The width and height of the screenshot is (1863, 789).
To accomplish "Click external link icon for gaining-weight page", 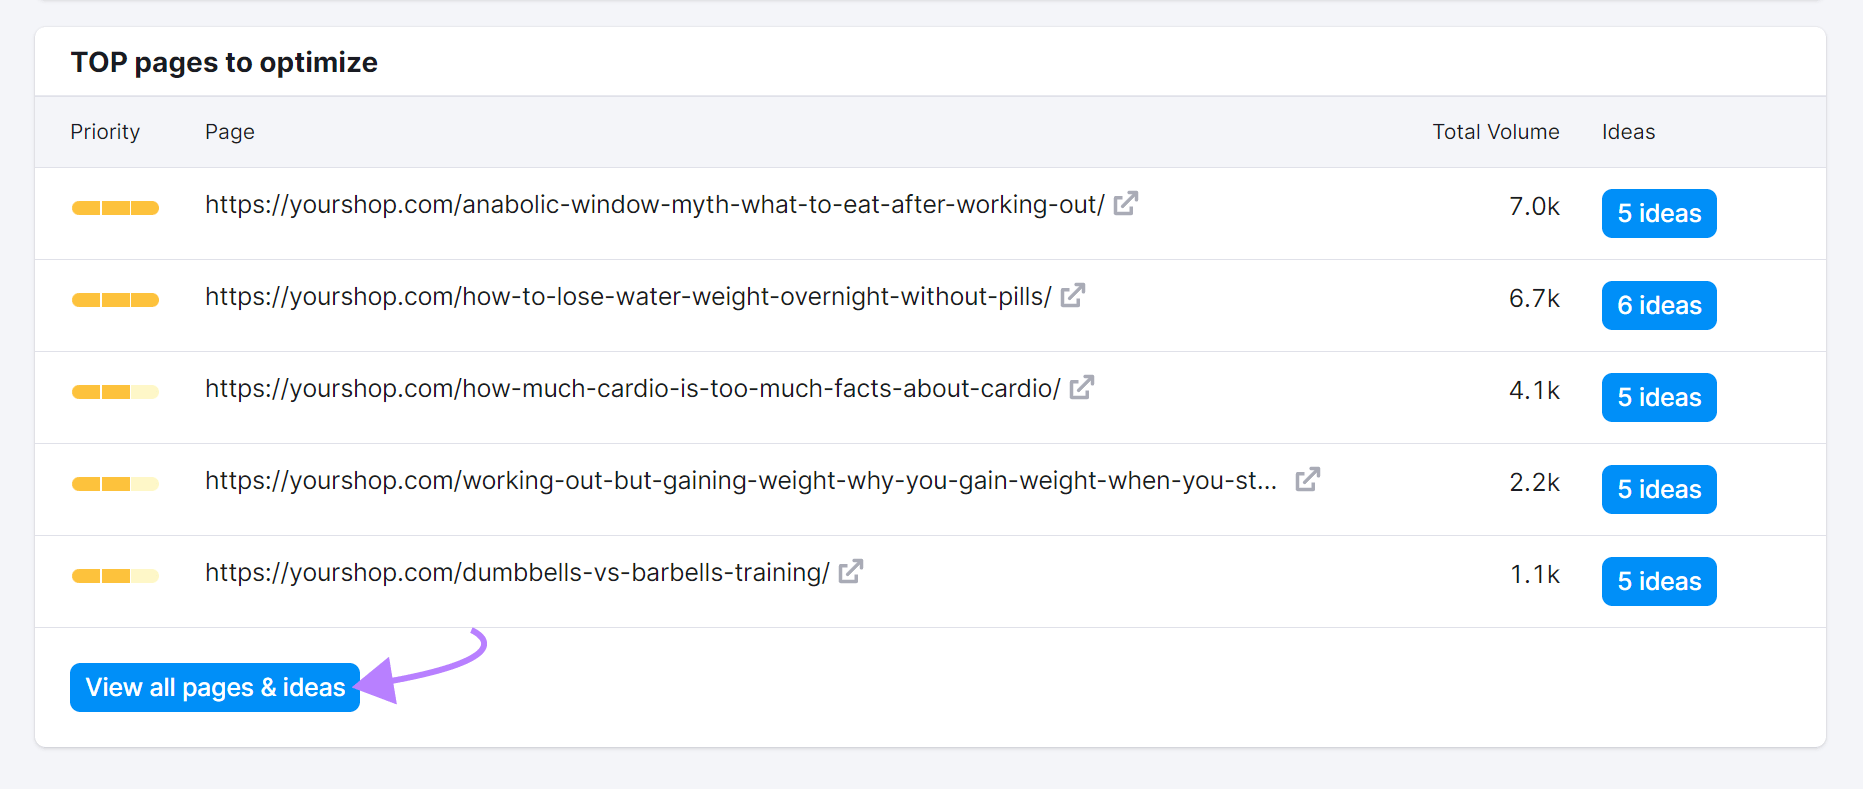I will tap(1307, 479).
